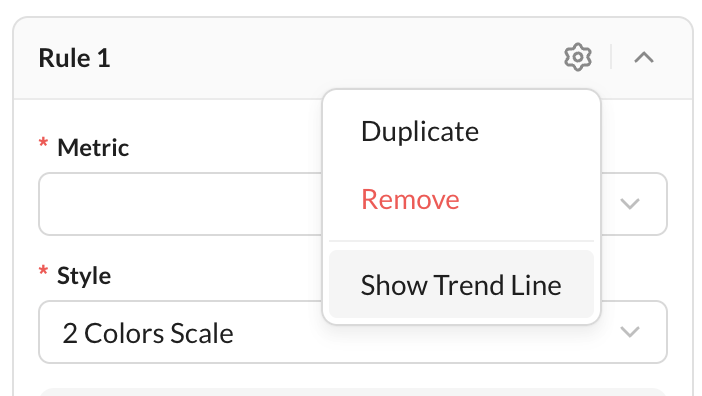
Task: Click the Style dropdown chevron arrow
Action: [629, 332]
